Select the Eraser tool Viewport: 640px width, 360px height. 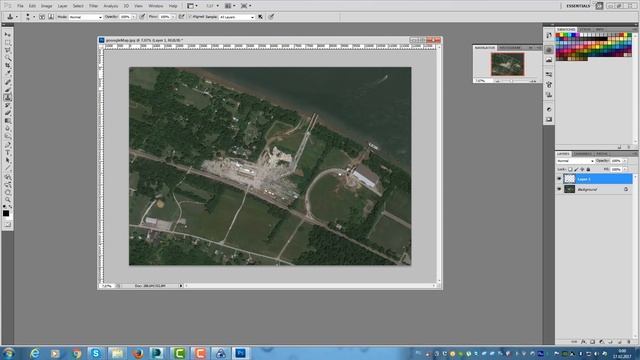coord(7,113)
